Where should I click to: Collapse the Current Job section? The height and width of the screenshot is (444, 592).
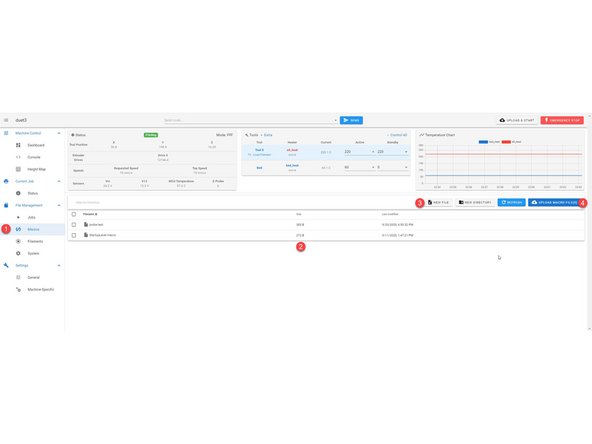59,181
